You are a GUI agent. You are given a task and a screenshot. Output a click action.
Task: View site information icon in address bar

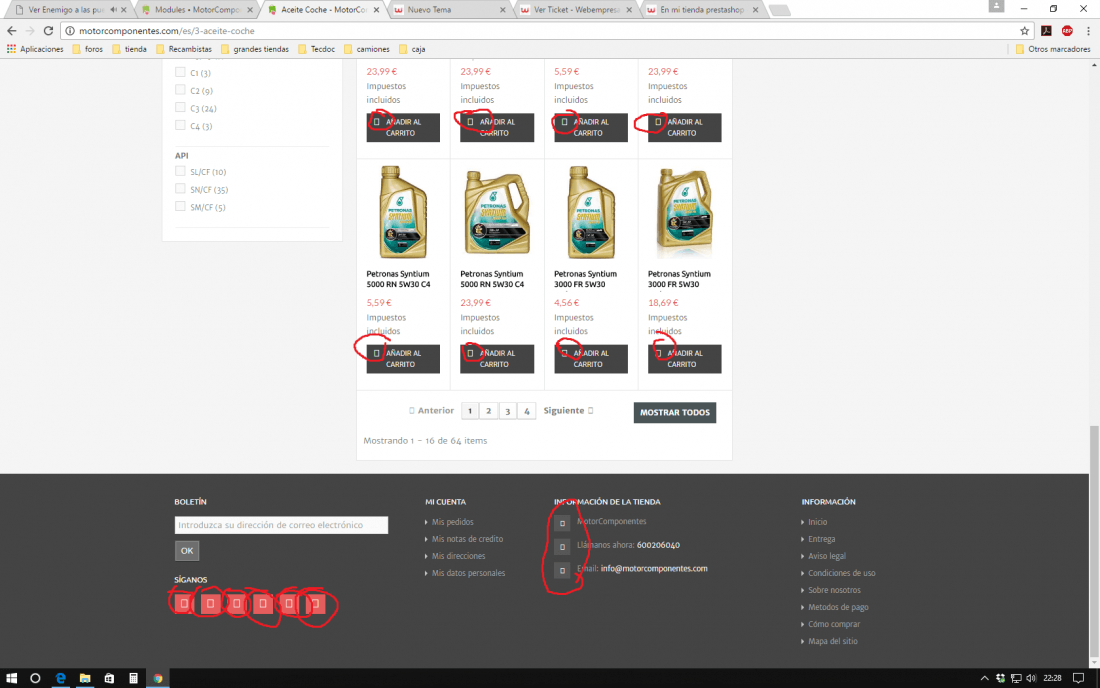click(x=70, y=31)
